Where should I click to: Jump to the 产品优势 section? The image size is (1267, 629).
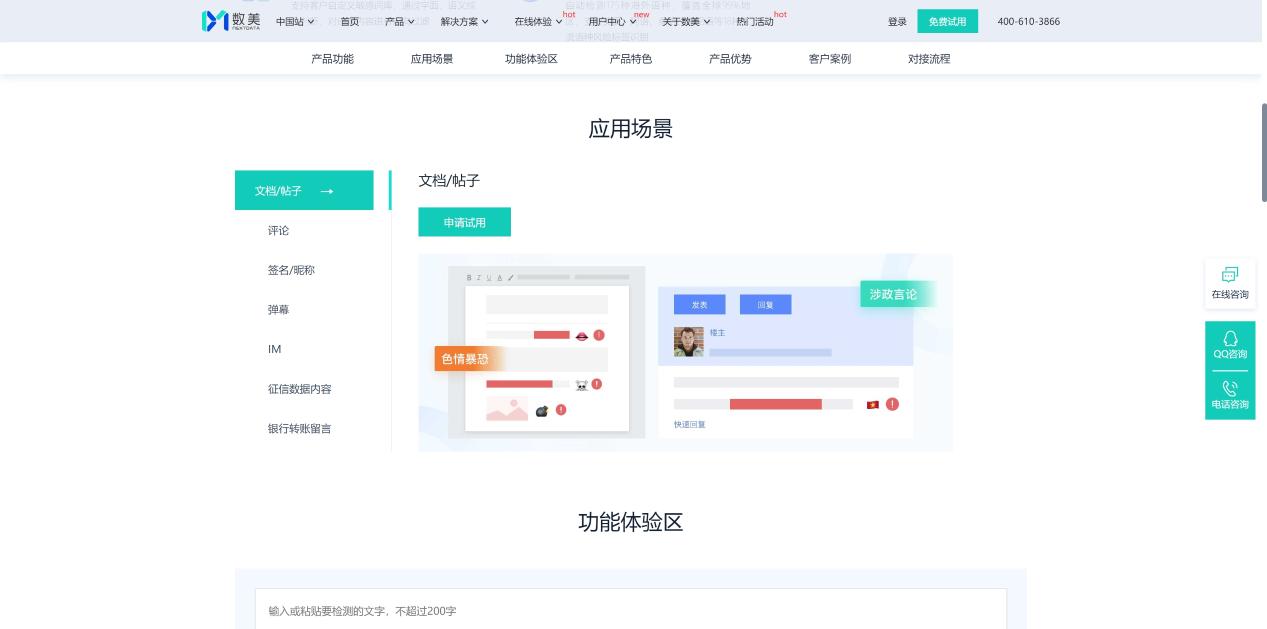[x=730, y=59]
